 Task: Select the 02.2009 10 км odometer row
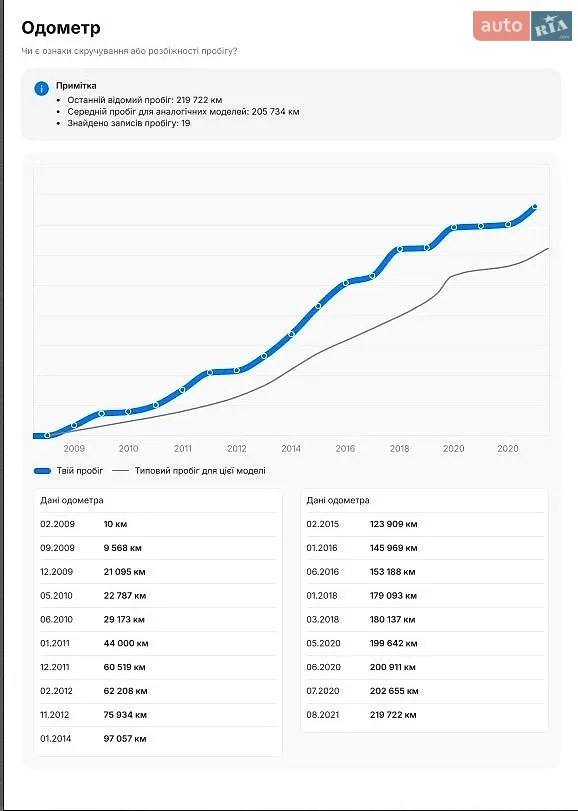pos(158,524)
